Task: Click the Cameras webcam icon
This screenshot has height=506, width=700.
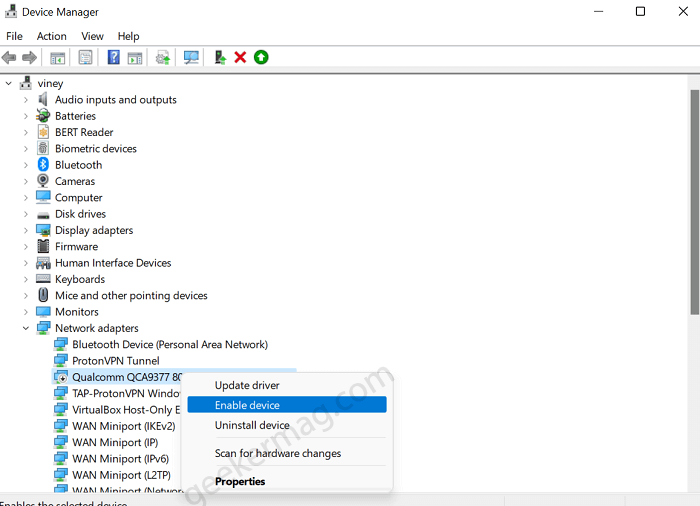Action: pyautogui.click(x=43, y=181)
